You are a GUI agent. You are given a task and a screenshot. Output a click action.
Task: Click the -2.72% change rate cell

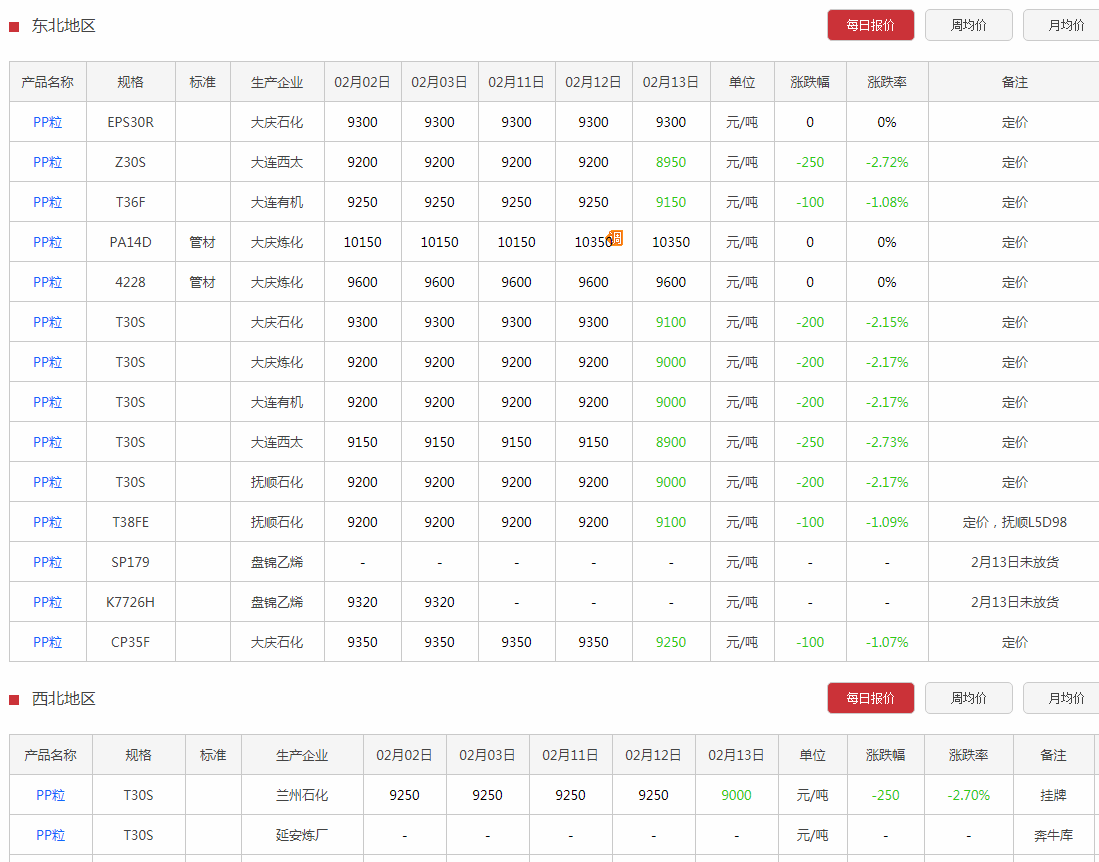point(887,162)
